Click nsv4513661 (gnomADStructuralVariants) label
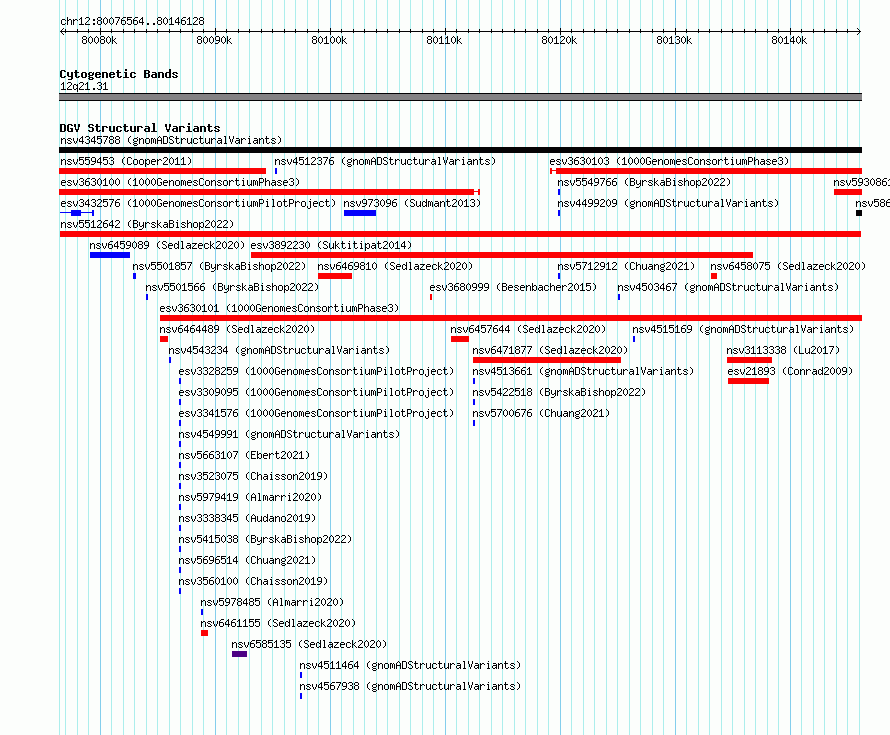 click(583, 371)
